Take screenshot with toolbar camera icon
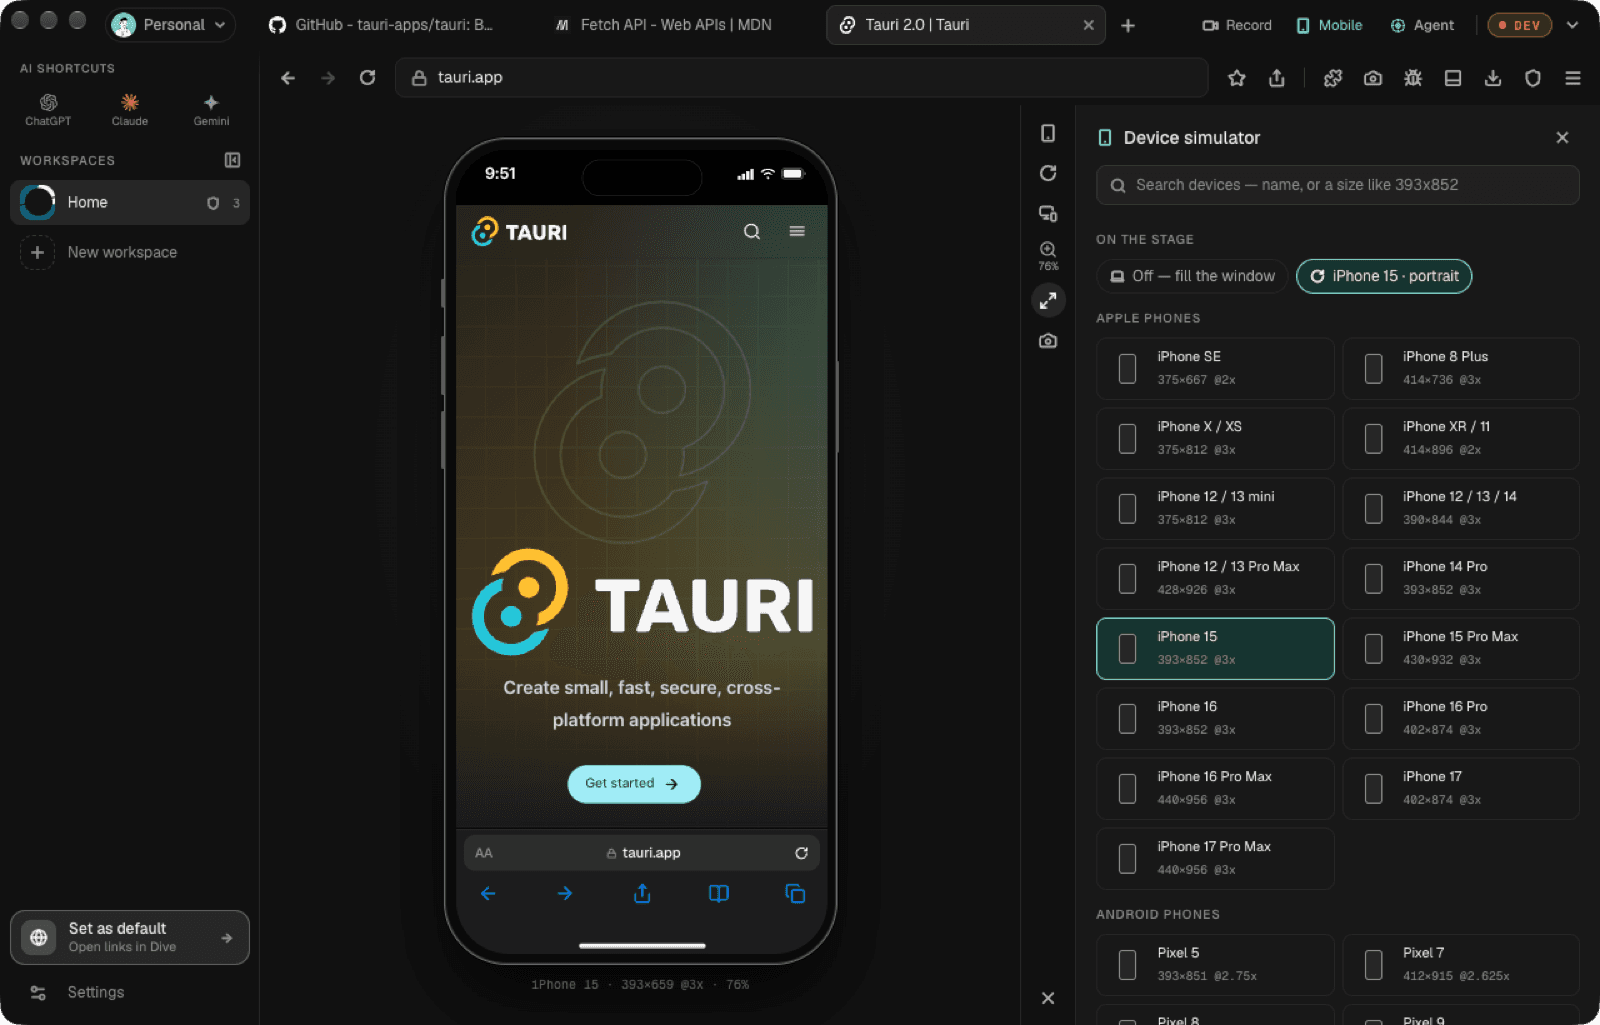Screen dimensions: 1600x1025 point(1373,78)
